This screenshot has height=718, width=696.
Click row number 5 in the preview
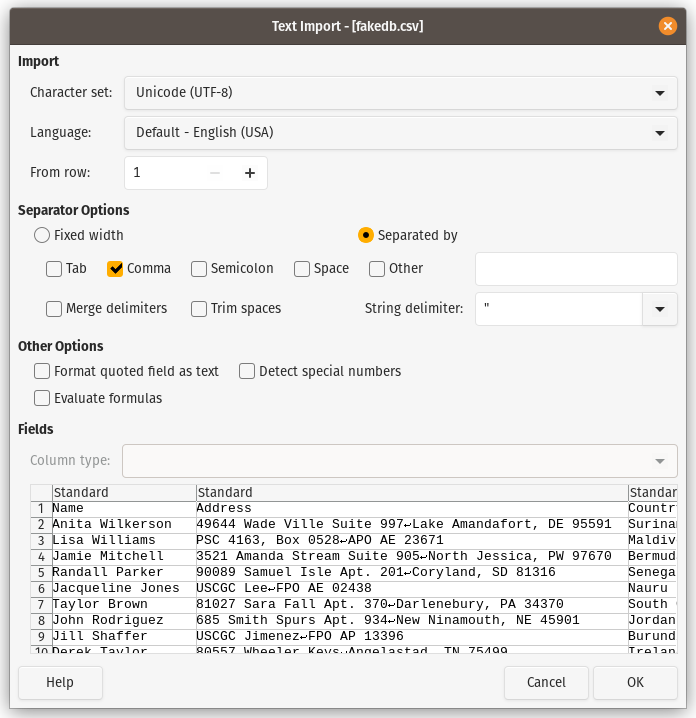(x=41, y=572)
